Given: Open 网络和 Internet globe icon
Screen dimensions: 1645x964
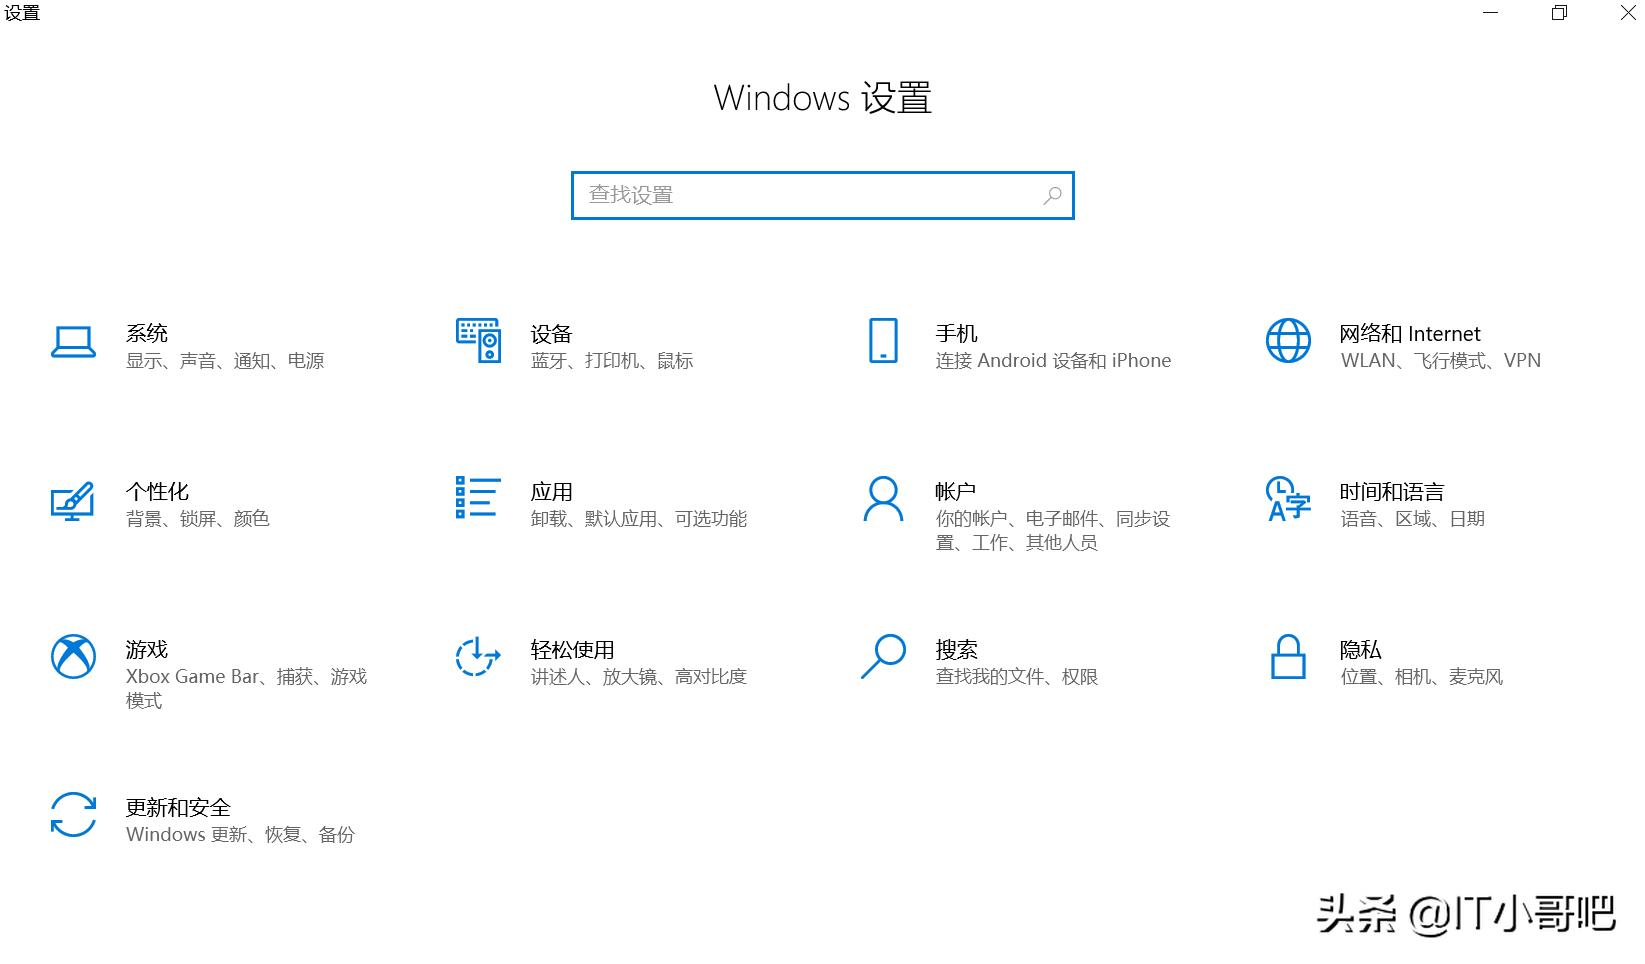Looking at the screenshot, I should 1288,341.
